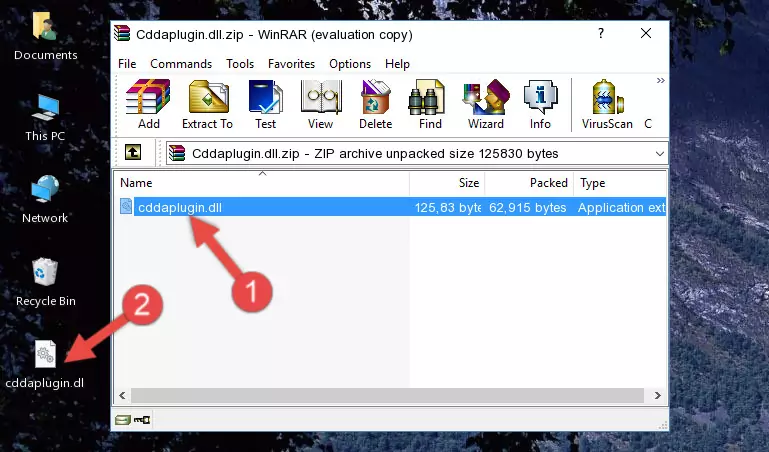
Task: Sort by Name column header
Action: [262, 183]
